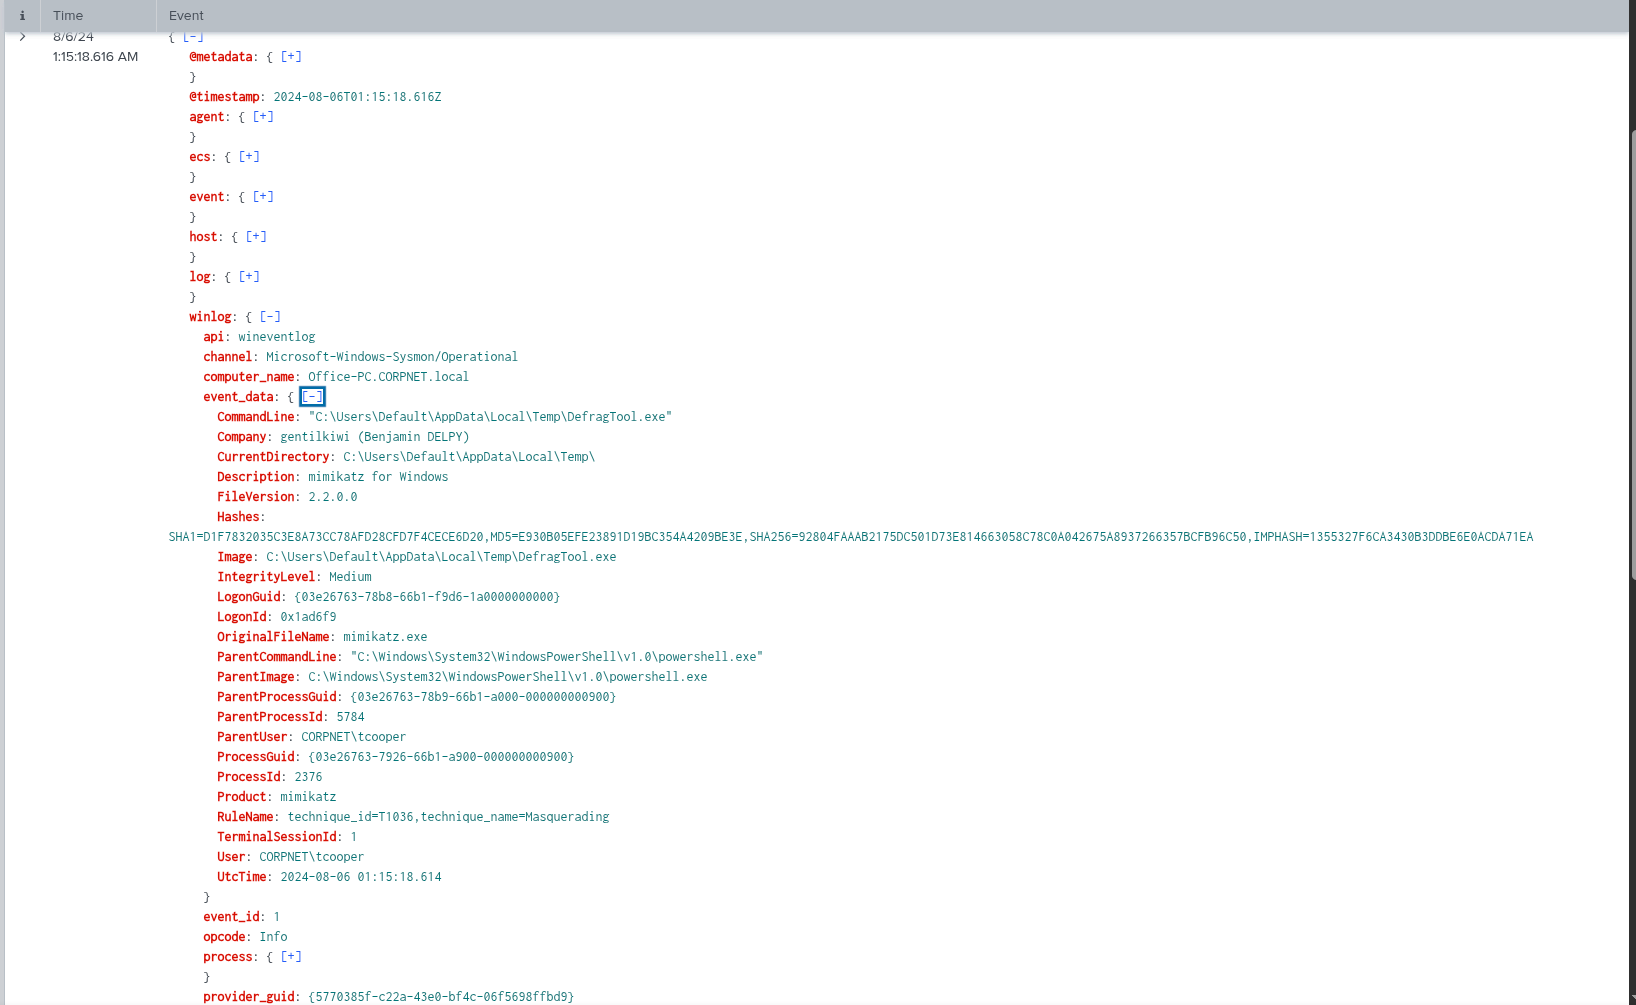
Task: Collapse the winlog object
Action: click(x=270, y=317)
